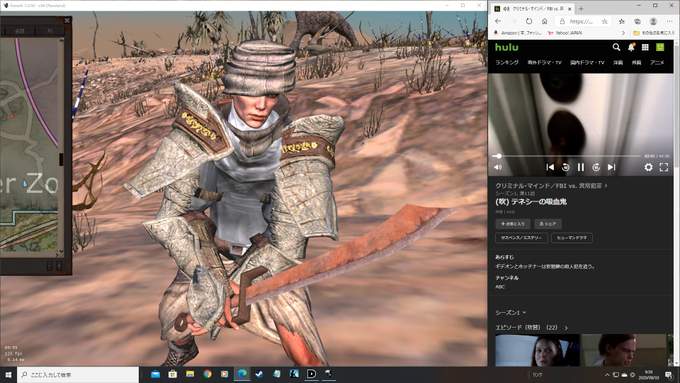Go to the Edge home page icon
Viewport: 680px width, 383px height.
point(544,21)
